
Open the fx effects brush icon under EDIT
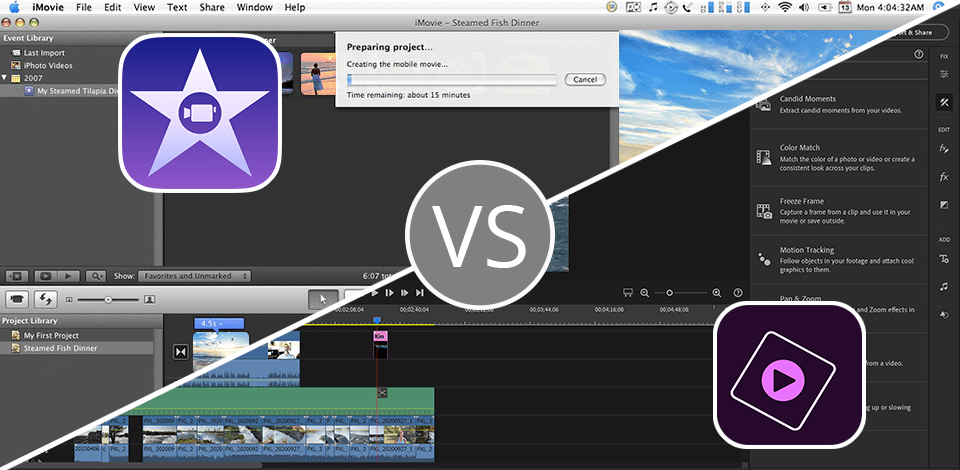point(944,148)
